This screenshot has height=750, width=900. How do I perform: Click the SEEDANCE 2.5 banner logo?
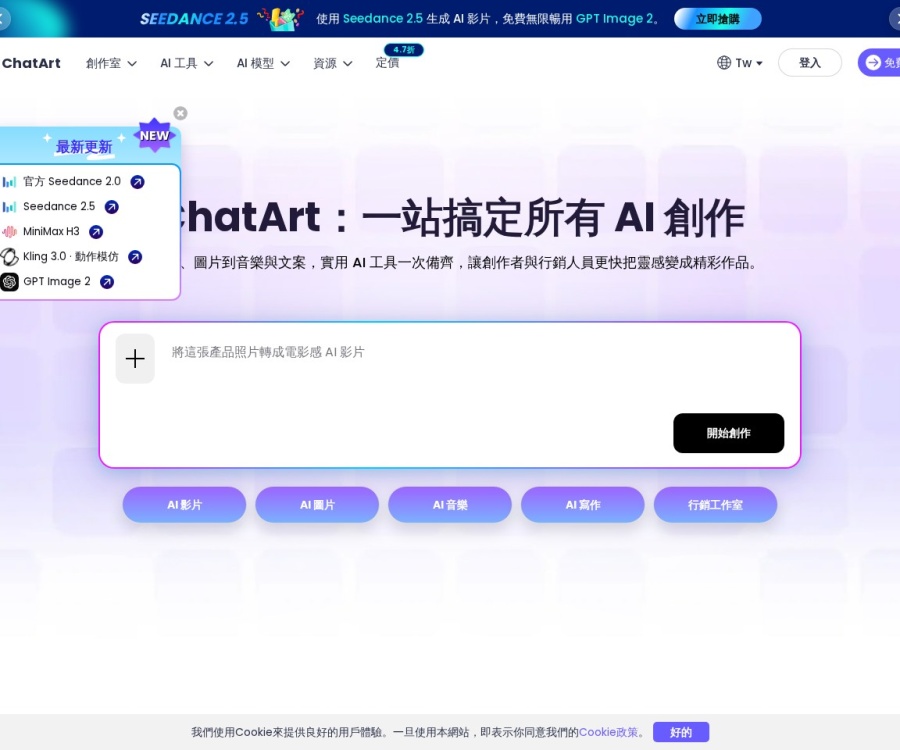pyautogui.click(x=194, y=19)
